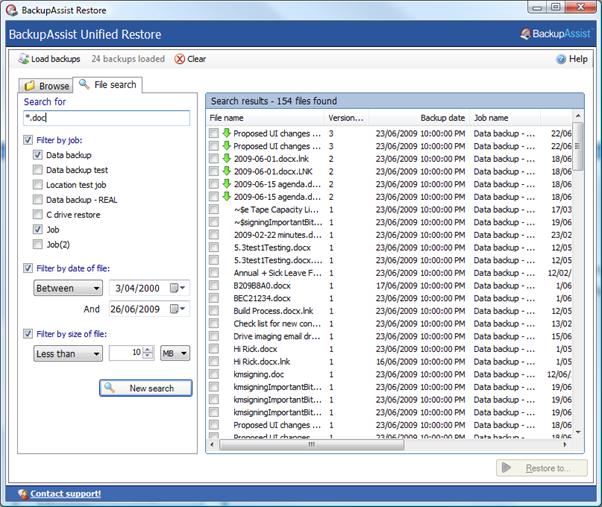Switch to the Browse tab
602x507 pixels.
click(x=46, y=86)
